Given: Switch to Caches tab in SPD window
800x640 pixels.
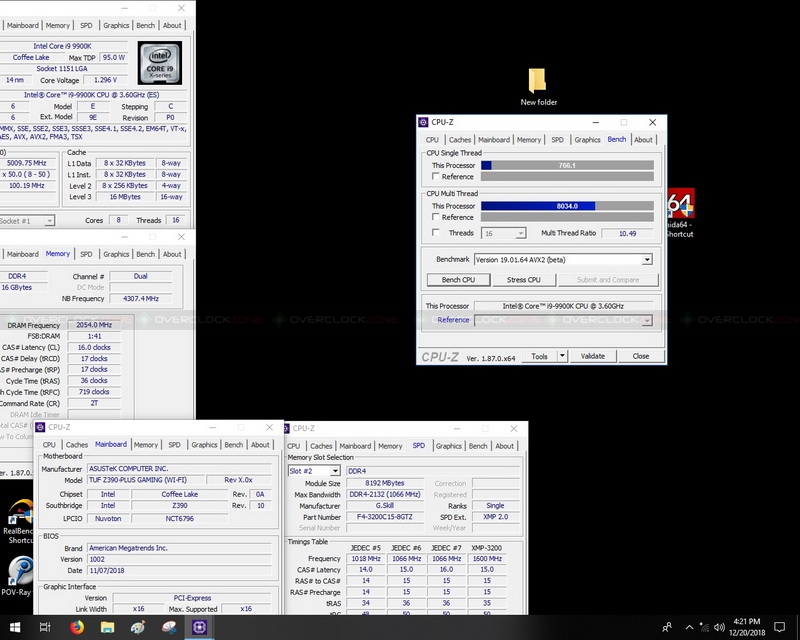Looking at the screenshot, I should [x=321, y=446].
